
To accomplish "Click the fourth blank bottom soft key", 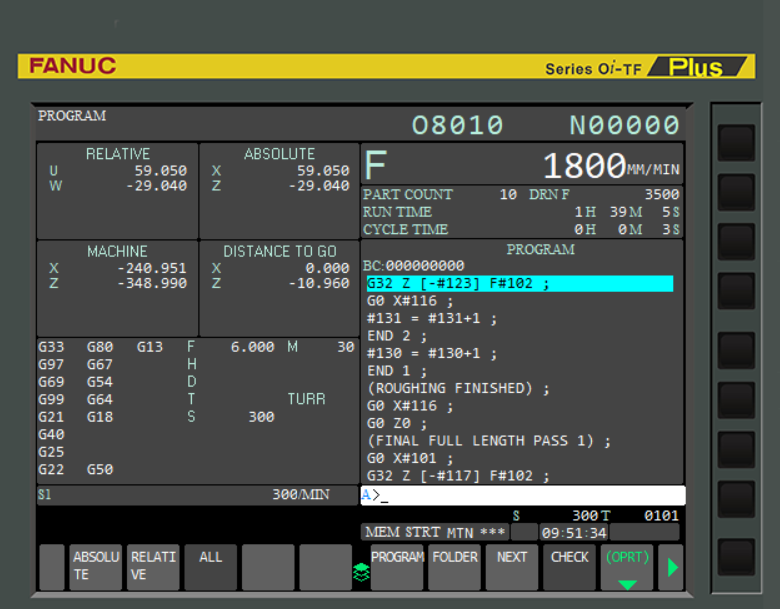I will [x=268, y=567].
